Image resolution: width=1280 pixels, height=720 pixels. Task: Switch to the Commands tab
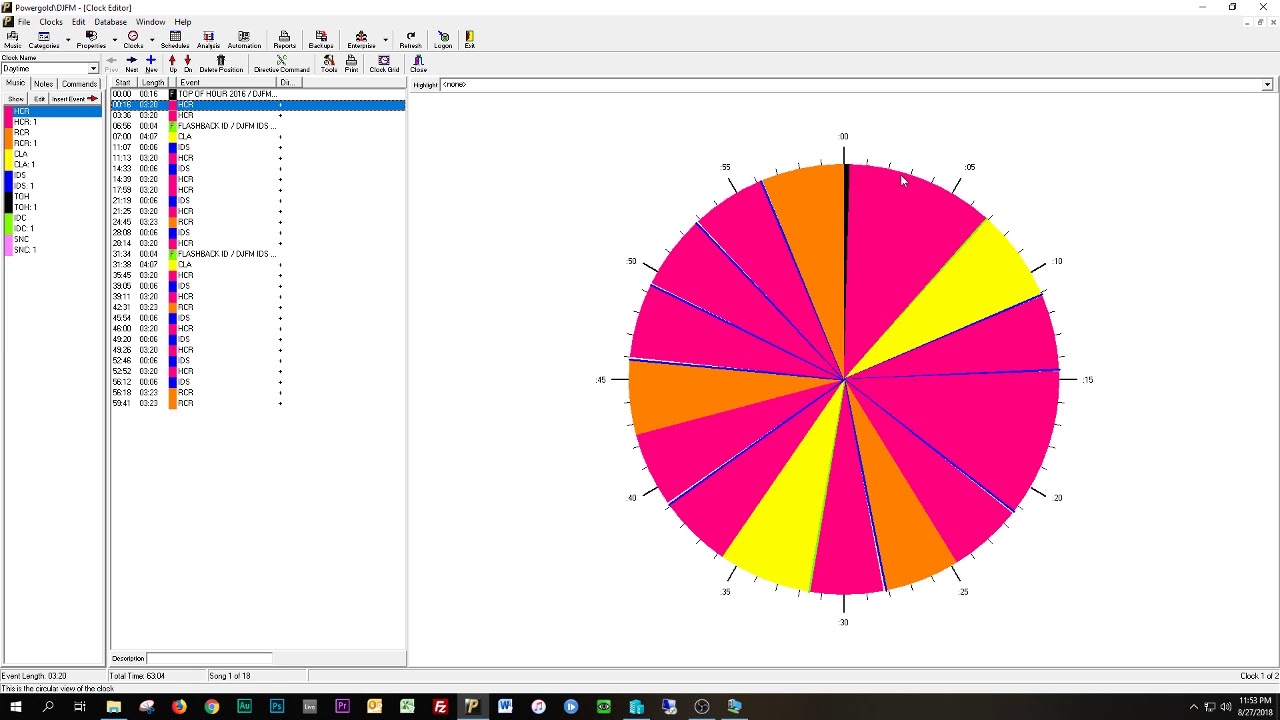click(80, 84)
